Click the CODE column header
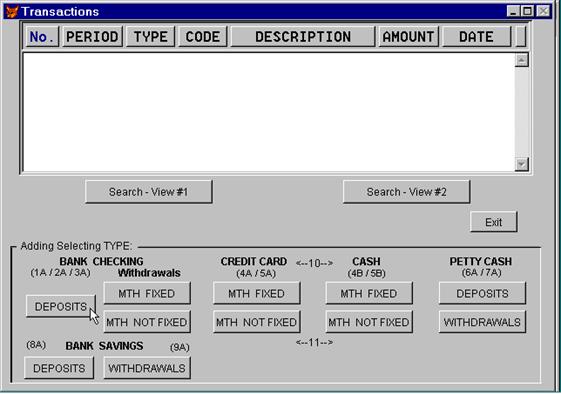Viewport: 561px width, 394px height. click(x=203, y=37)
